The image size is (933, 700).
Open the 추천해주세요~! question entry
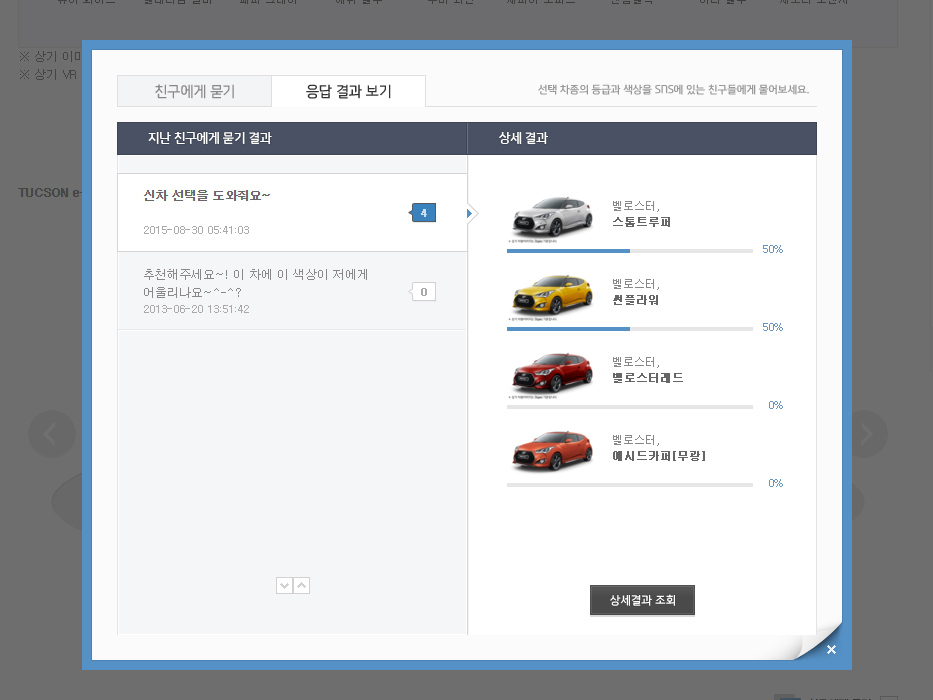tap(256, 283)
